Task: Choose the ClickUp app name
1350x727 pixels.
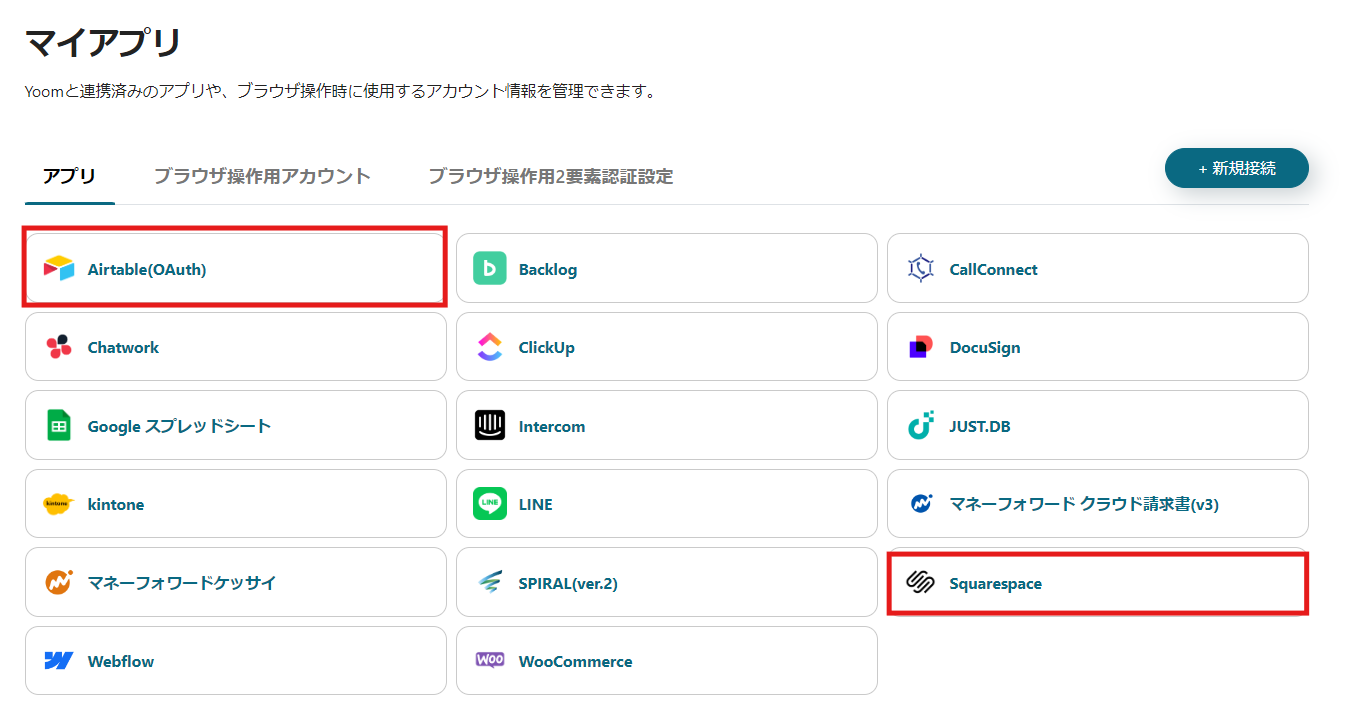Action: (x=547, y=348)
